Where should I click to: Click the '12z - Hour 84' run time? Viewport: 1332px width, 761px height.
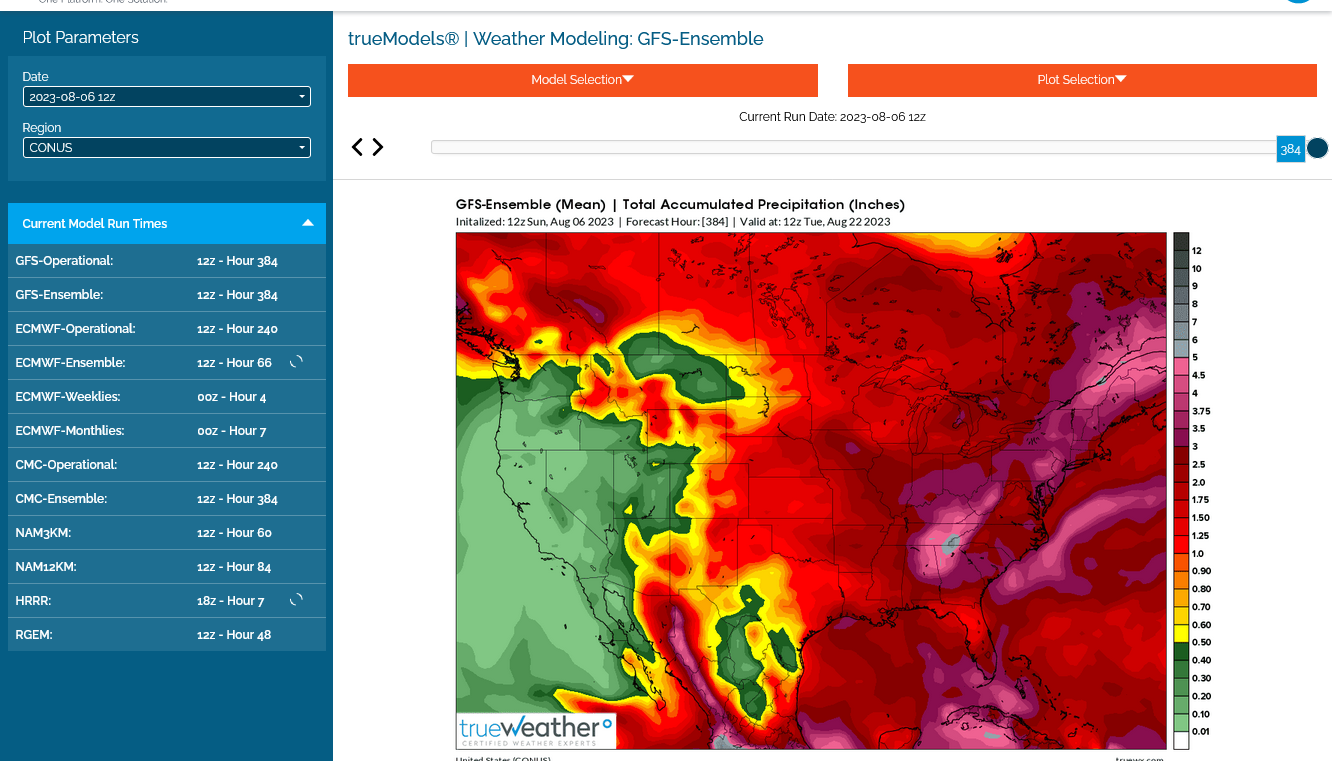(234, 567)
